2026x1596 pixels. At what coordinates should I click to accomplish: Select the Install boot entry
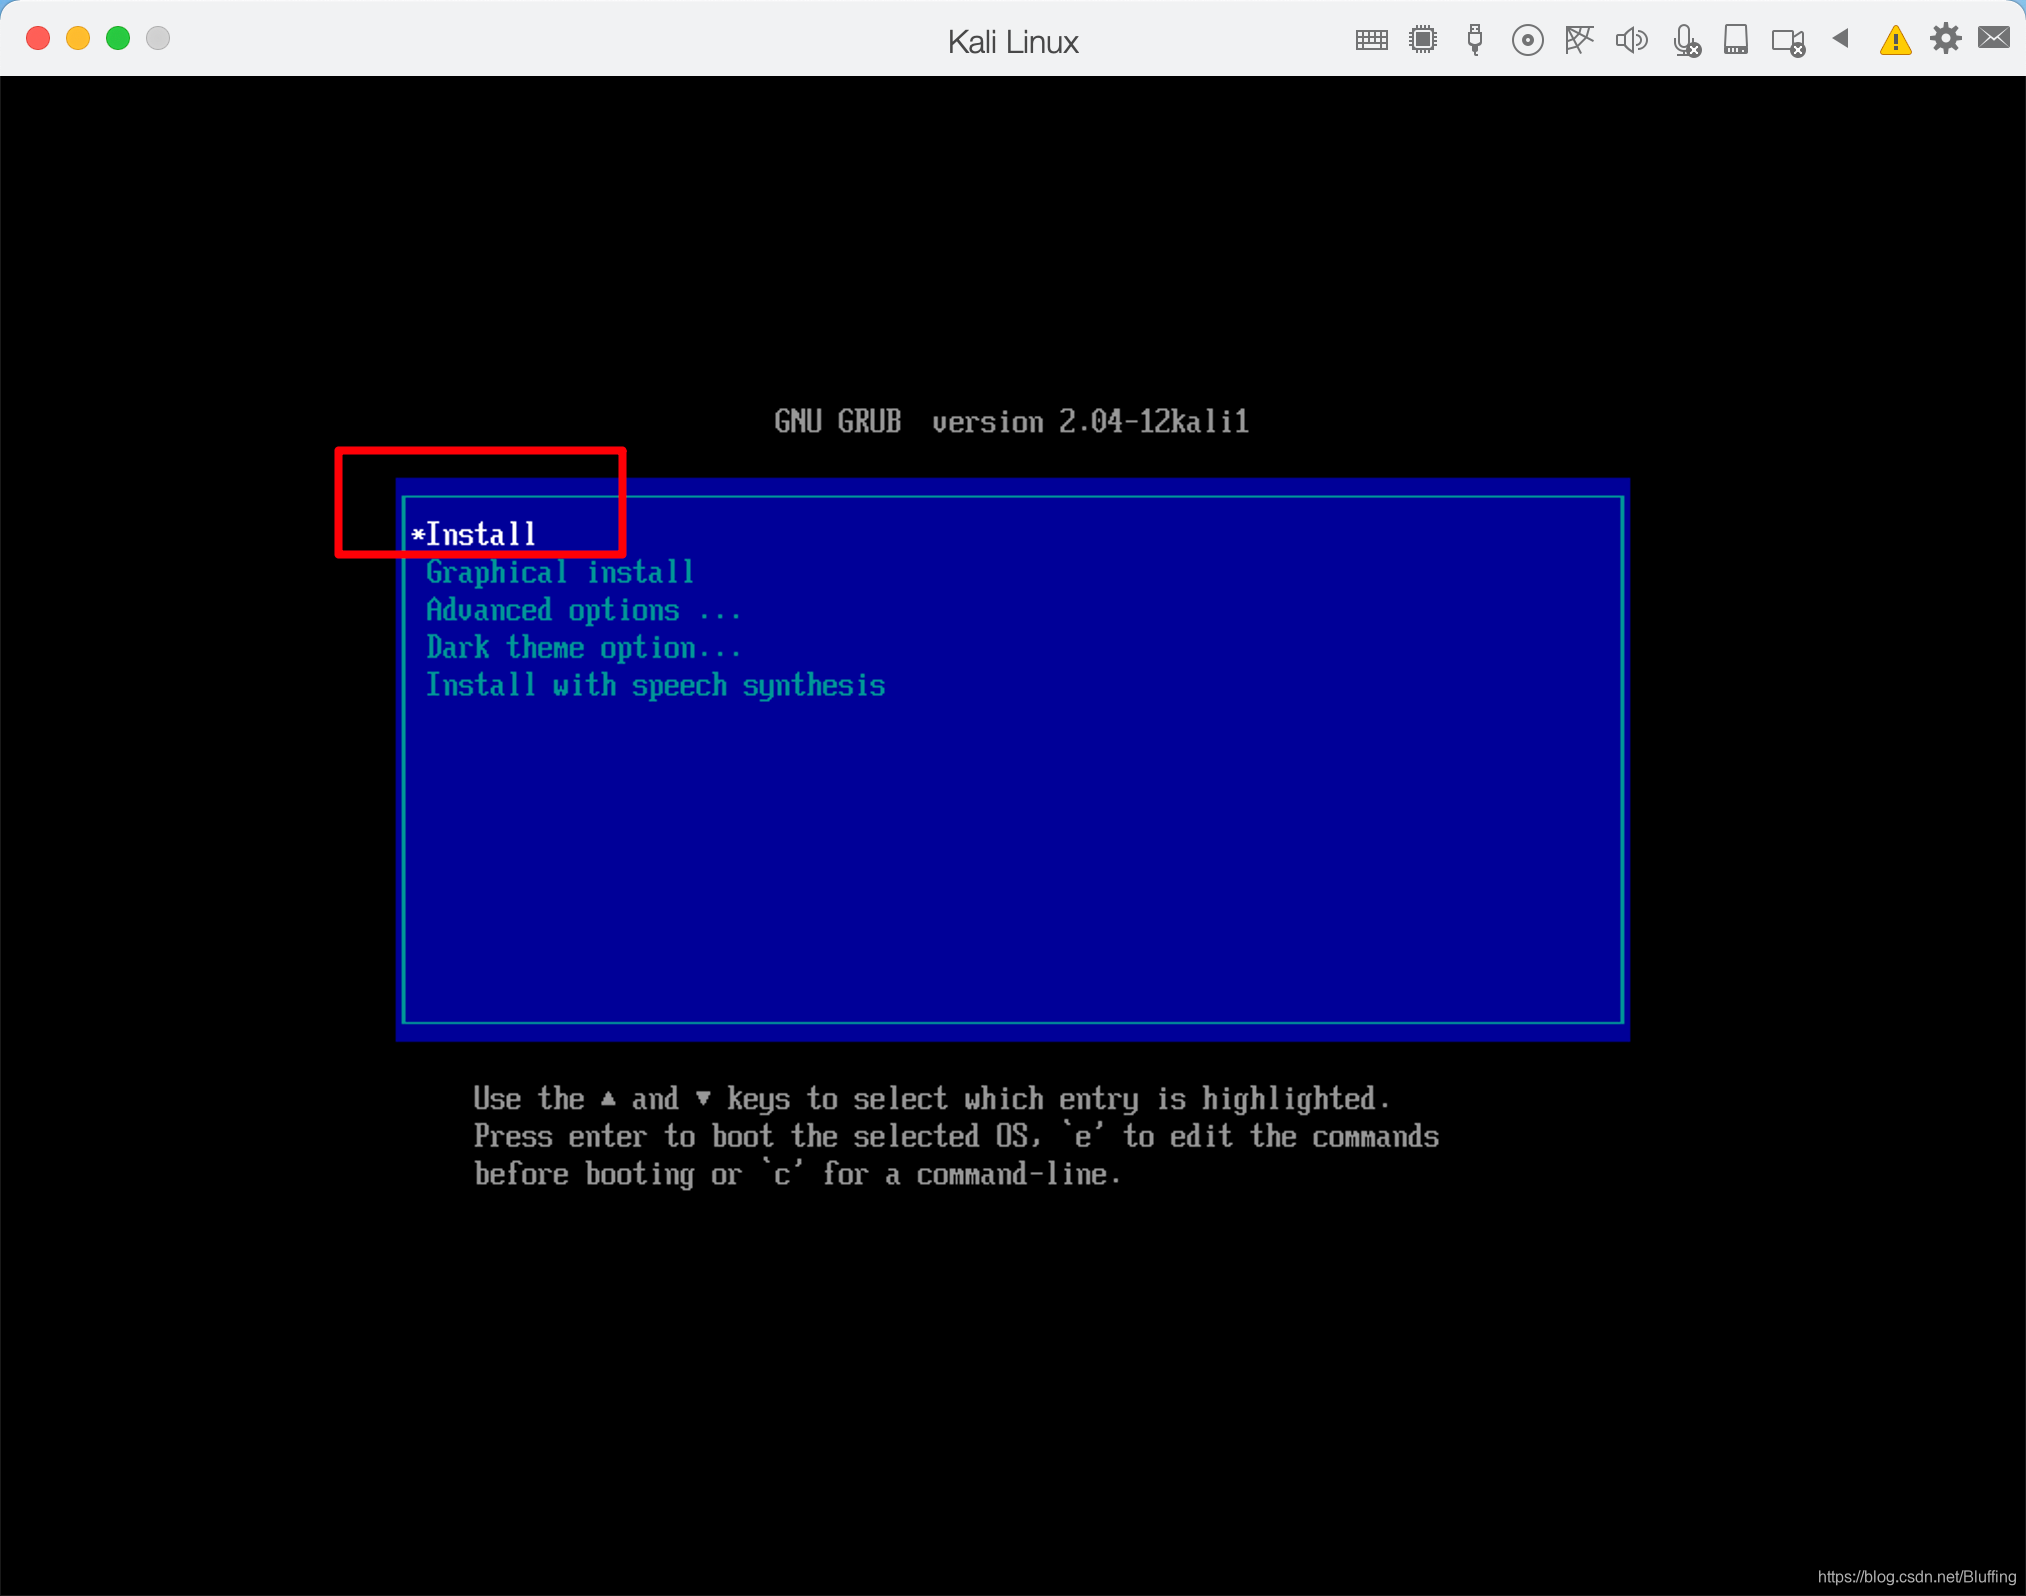click(480, 535)
